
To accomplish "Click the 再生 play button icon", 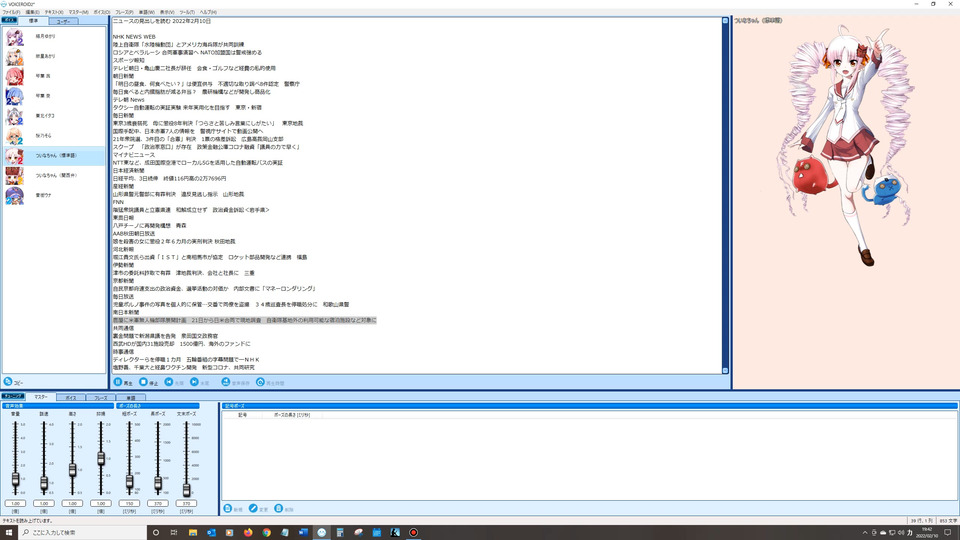I will [x=118, y=382].
